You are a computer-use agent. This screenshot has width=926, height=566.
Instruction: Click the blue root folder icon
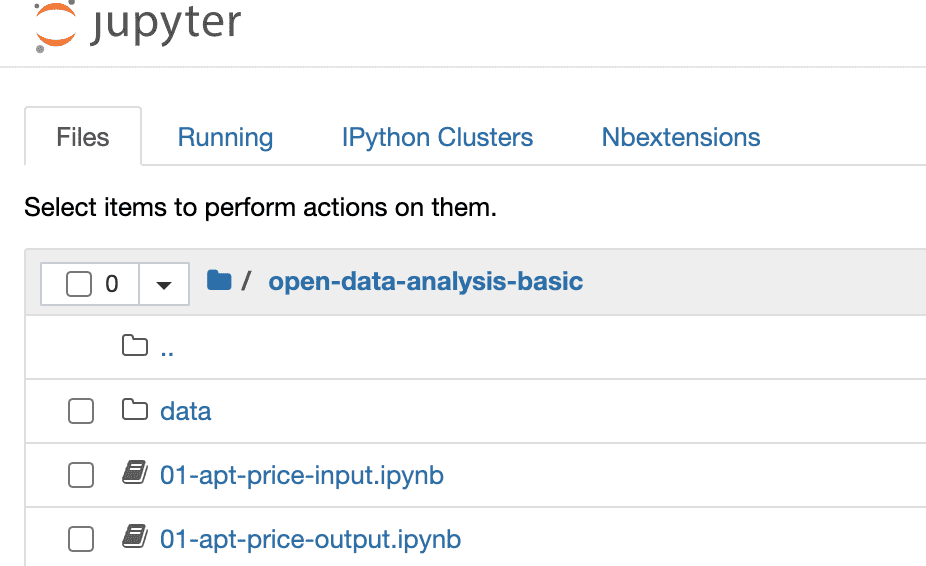[x=219, y=281]
